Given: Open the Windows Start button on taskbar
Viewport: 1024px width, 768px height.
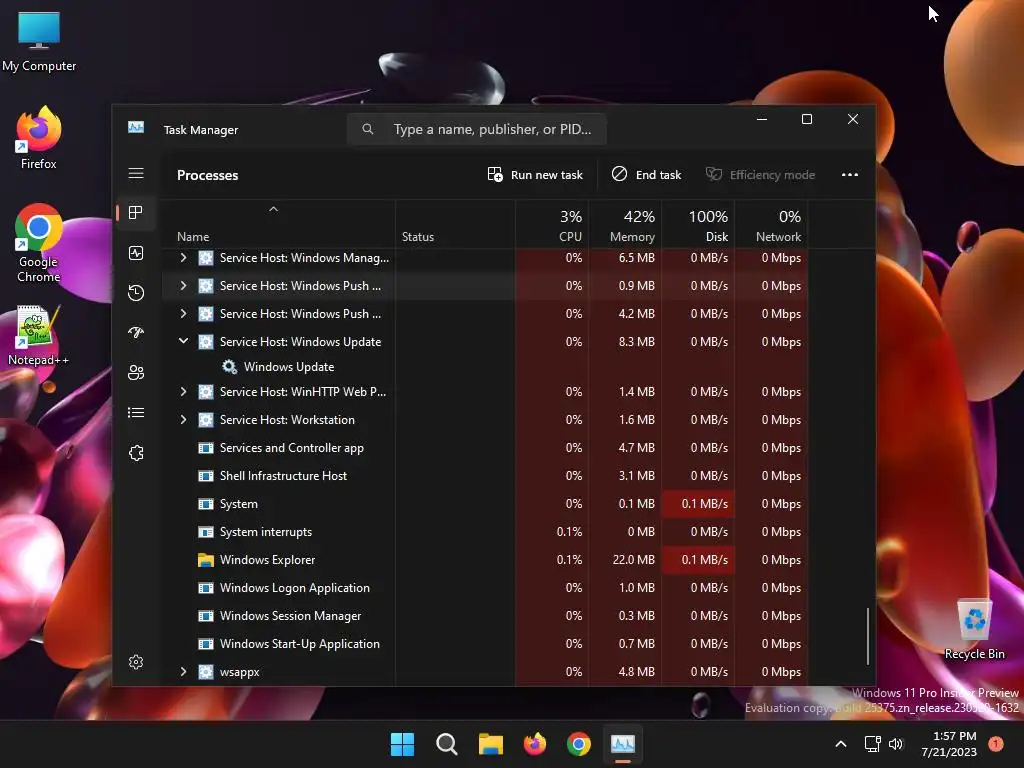Looking at the screenshot, I should coord(402,744).
